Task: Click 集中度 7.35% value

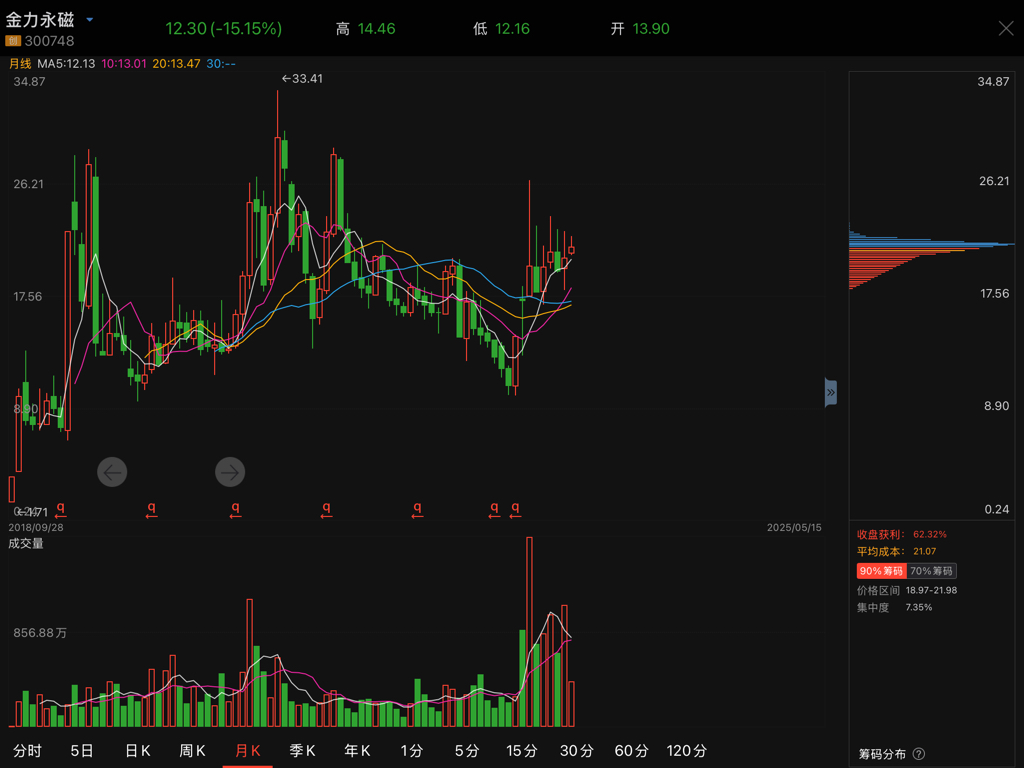Action: pos(919,607)
